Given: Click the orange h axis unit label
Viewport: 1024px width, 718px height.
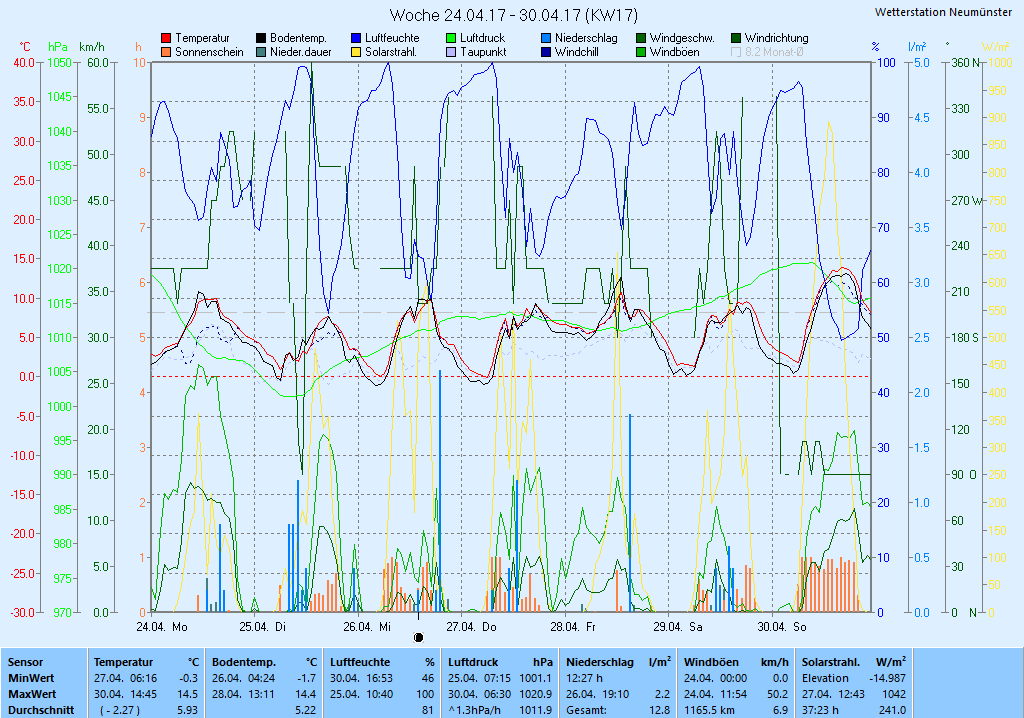Looking at the screenshot, I should (138, 47).
